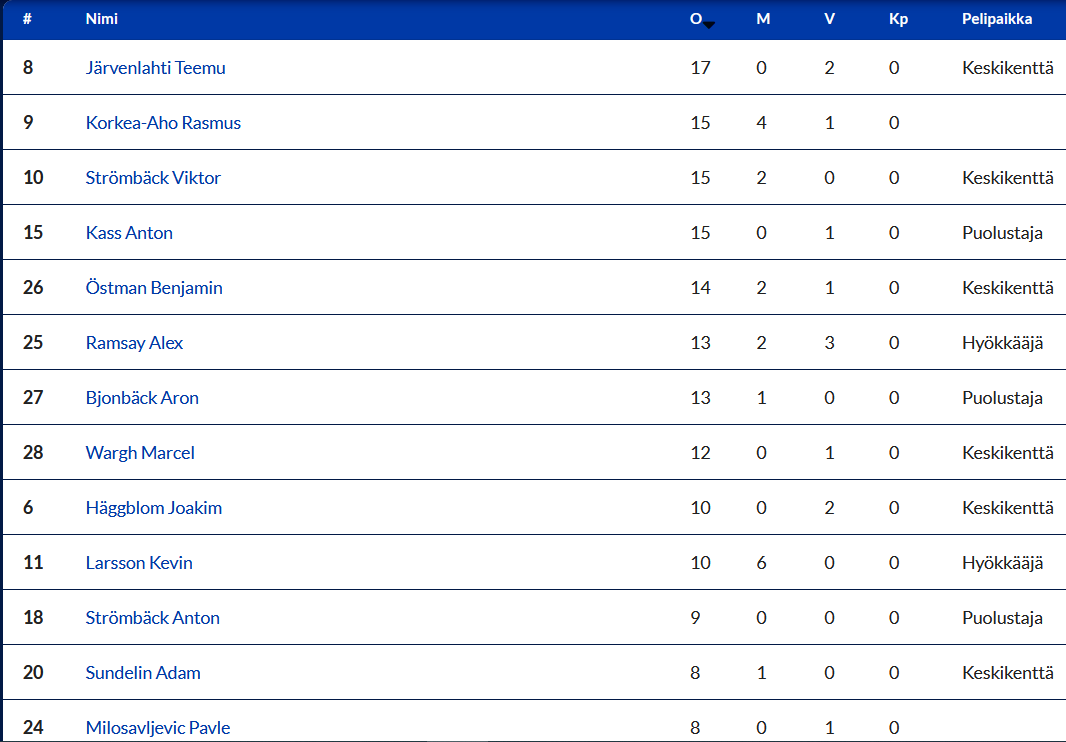Open Ramsay Alex player page
The width and height of the screenshot is (1066, 742).
tap(135, 343)
